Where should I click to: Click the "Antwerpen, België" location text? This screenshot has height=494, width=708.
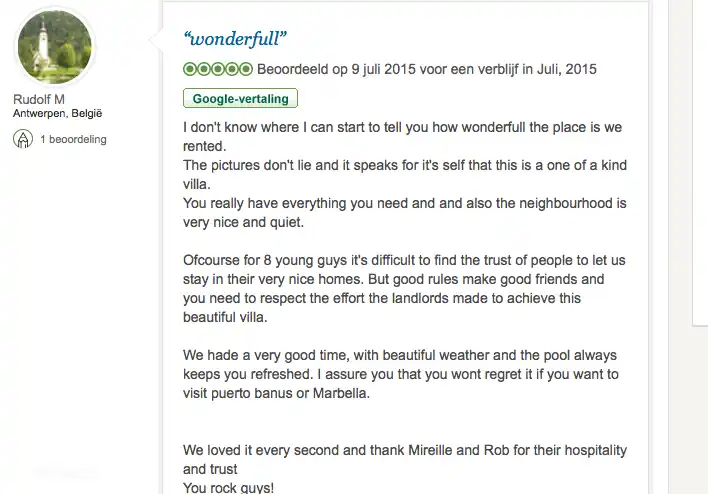pos(58,114)
